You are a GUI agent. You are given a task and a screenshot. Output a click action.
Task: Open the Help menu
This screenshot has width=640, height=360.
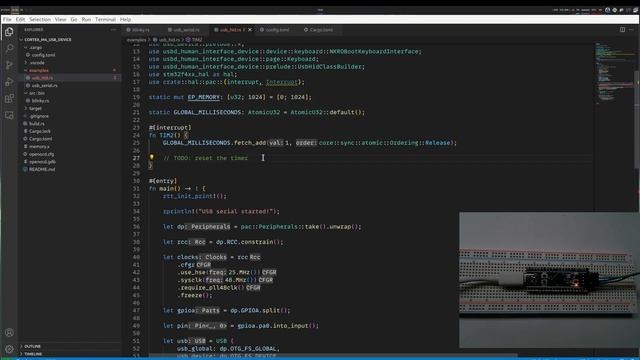pyautogui.click(x=125, y=19)
